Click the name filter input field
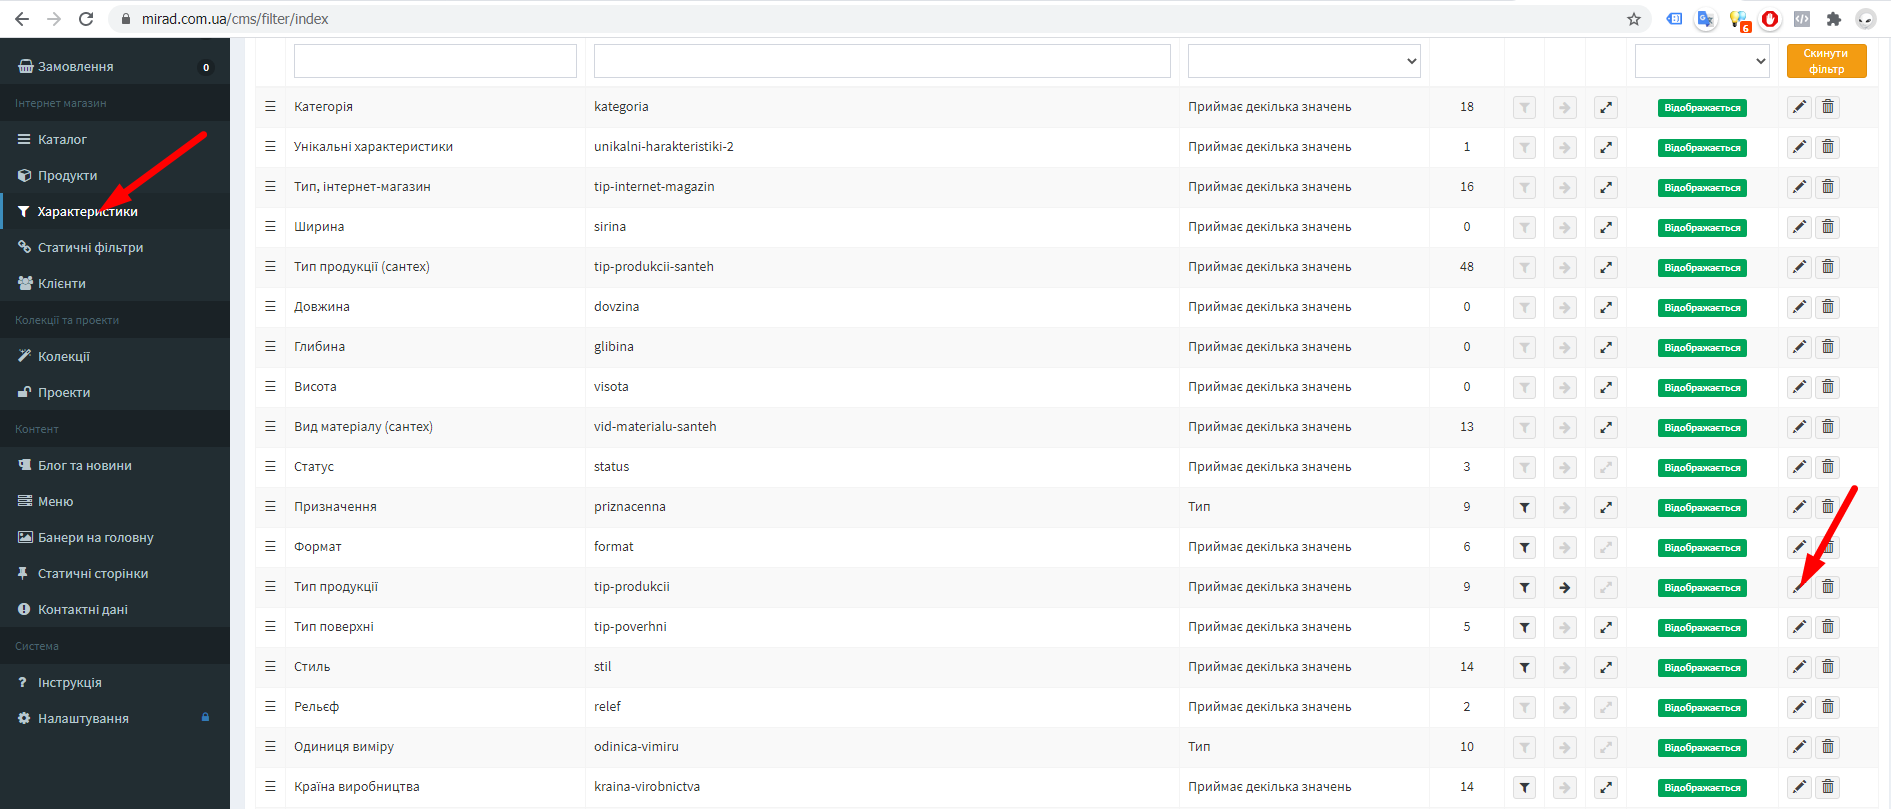1891x809 pixels. coord(435,61)
